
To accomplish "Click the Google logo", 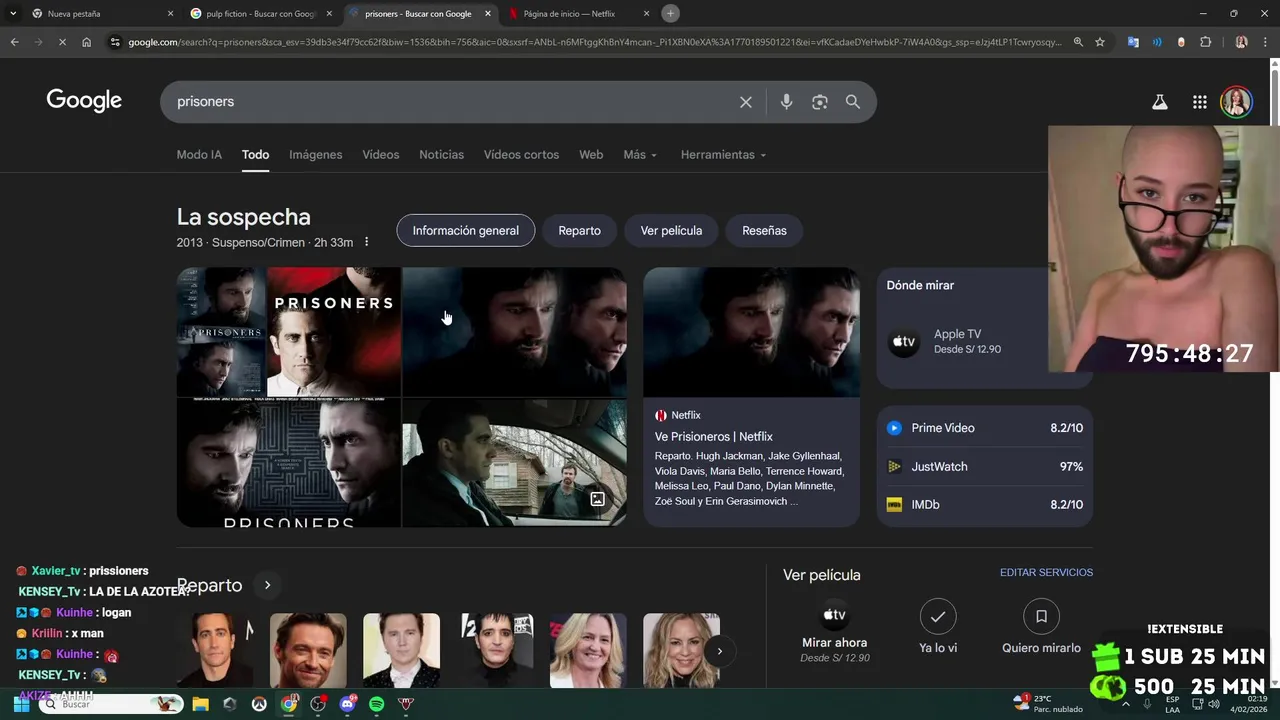I will tap(84, 101).
